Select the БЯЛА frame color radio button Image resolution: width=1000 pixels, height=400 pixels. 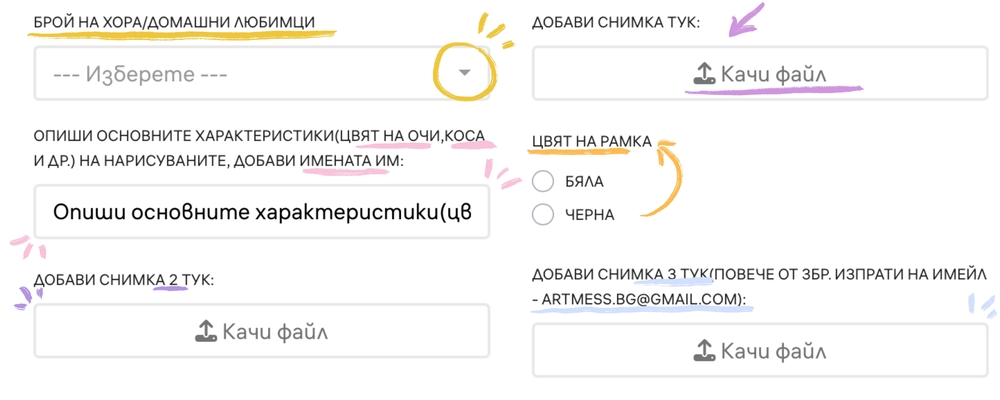[543, 182]
